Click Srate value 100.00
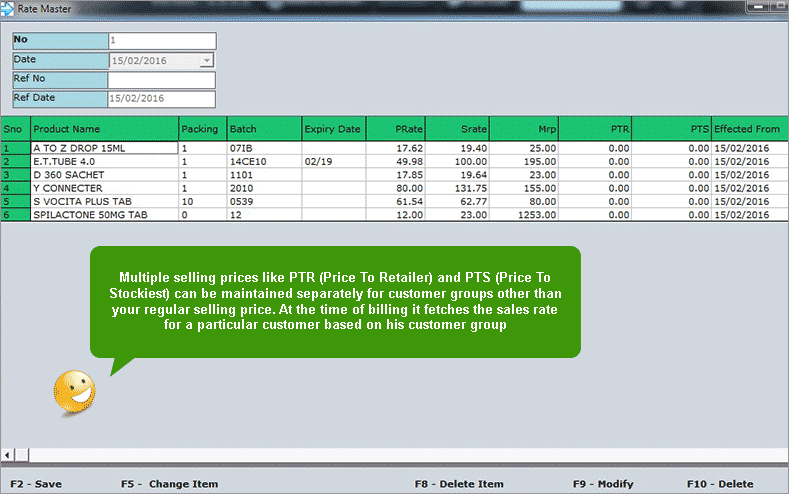 coord(457,161)
